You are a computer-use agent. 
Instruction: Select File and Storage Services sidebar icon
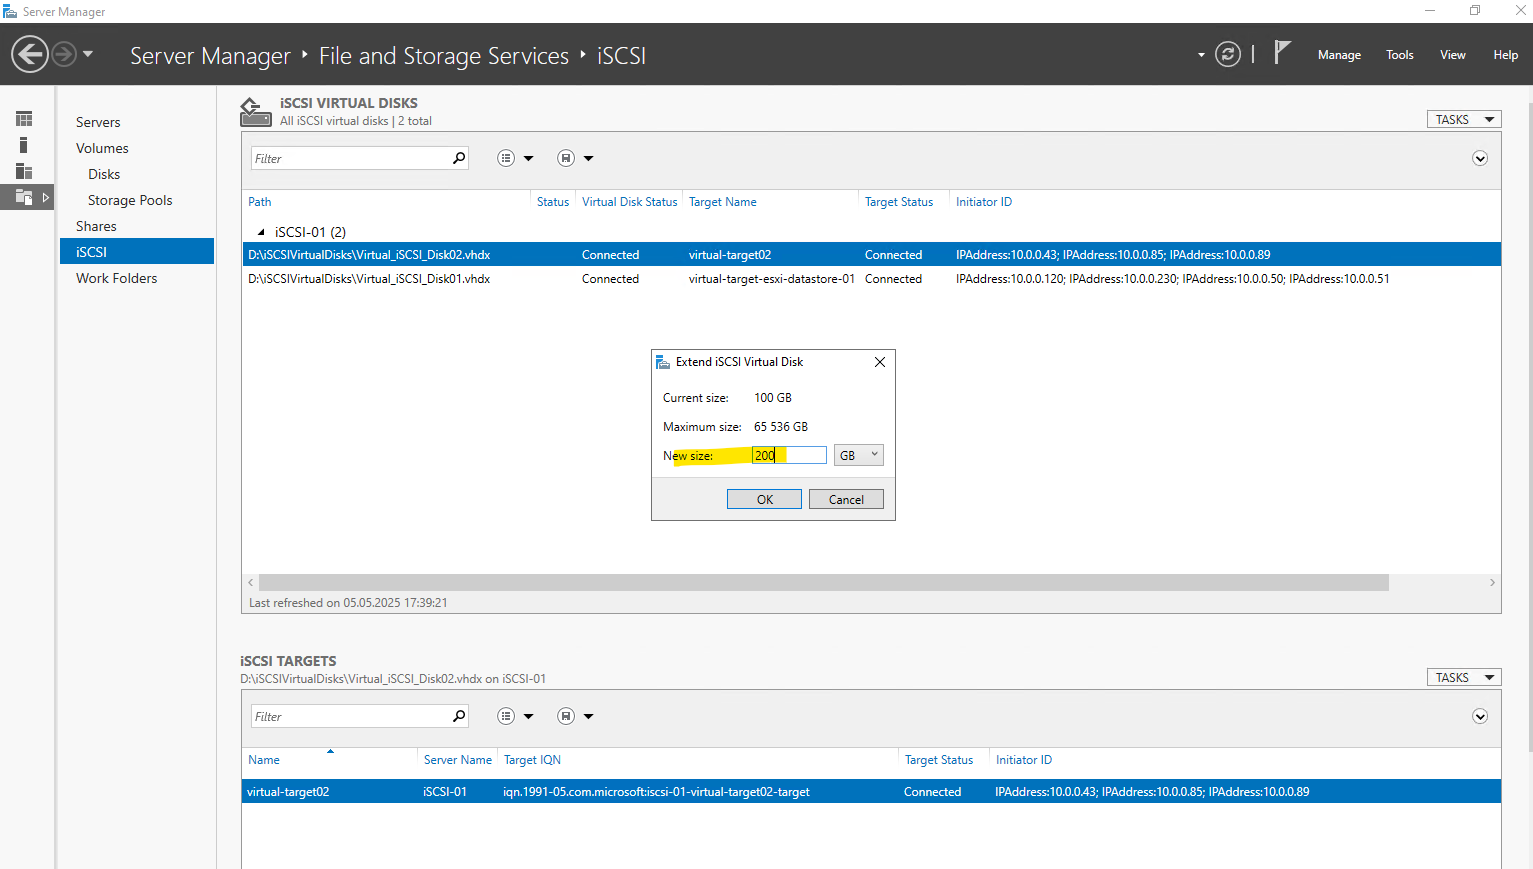24,197
